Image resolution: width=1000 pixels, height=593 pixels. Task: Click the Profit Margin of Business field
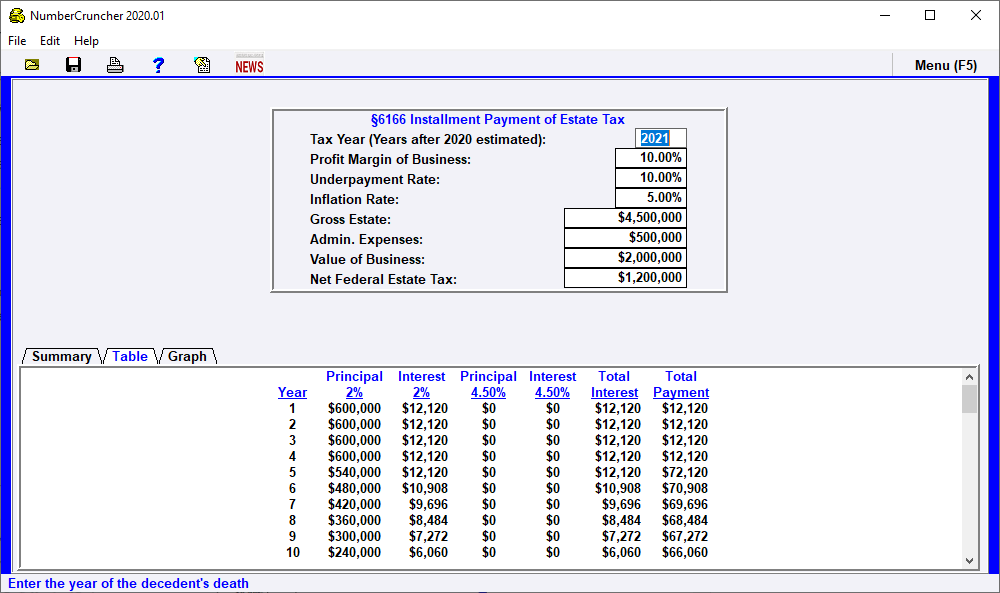coord(651,158)
